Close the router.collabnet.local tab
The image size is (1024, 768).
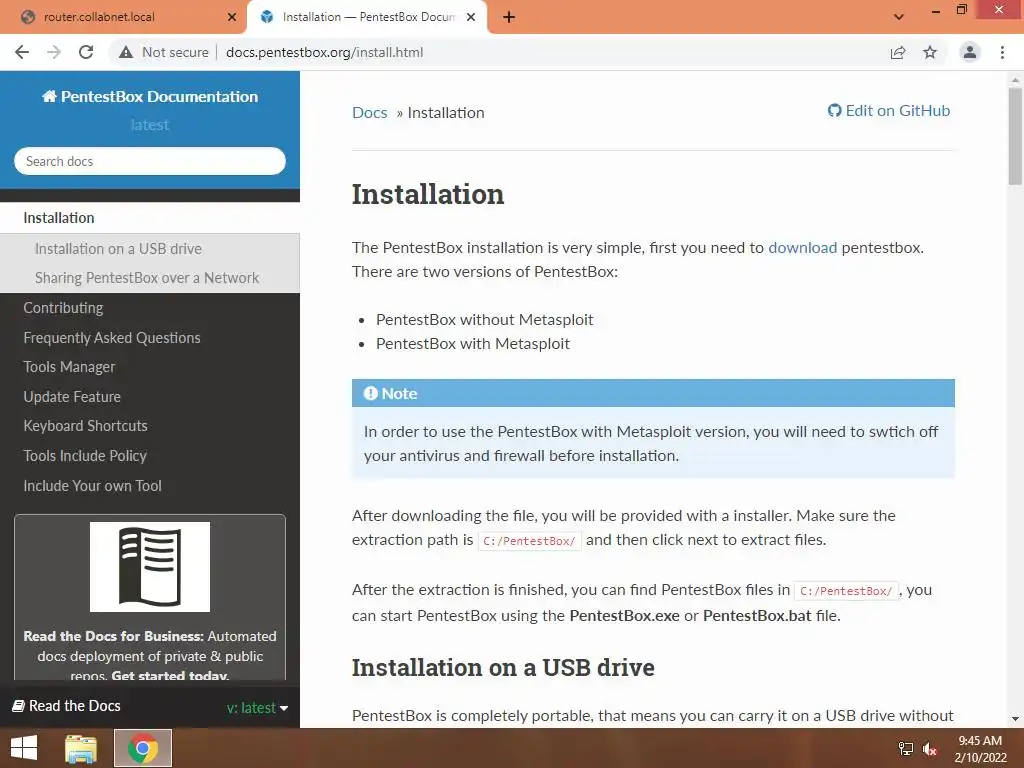232,17
